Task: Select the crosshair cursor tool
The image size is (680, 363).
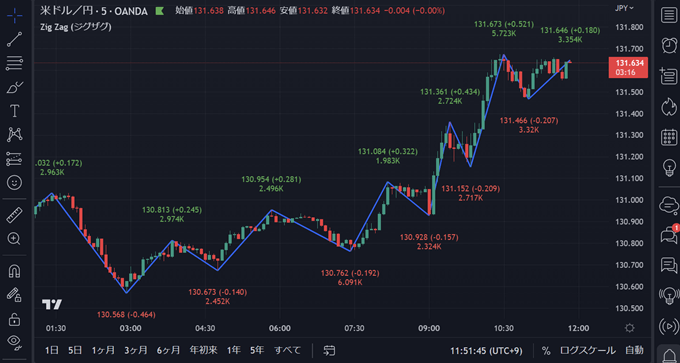Action: click(x=14, y=16)
